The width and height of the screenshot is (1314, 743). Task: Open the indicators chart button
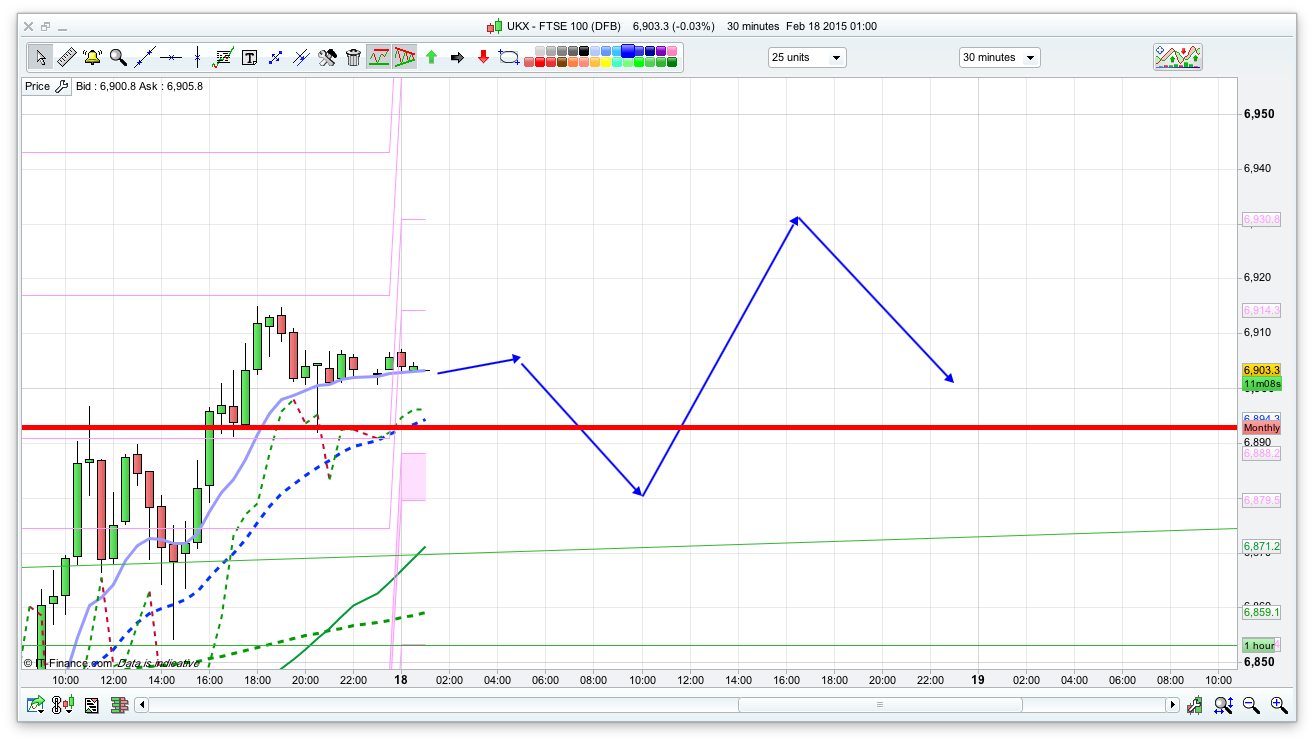coord(1178,57)
